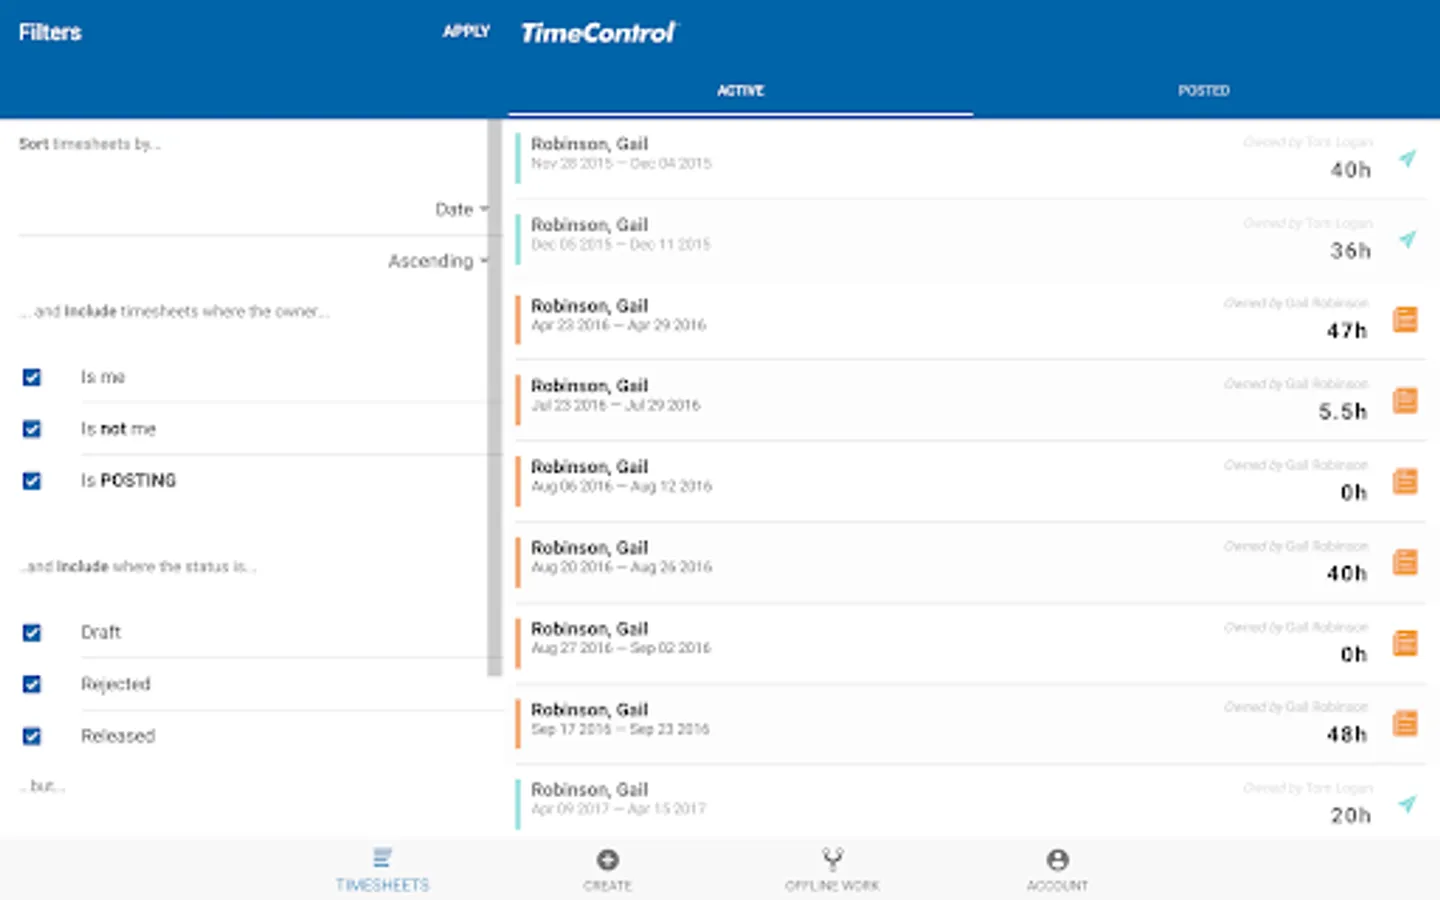Image resolution: width=1440 pixels, height=900 pixels.
Task: Tap the Create plus icon
Action: tap(607, 859)
